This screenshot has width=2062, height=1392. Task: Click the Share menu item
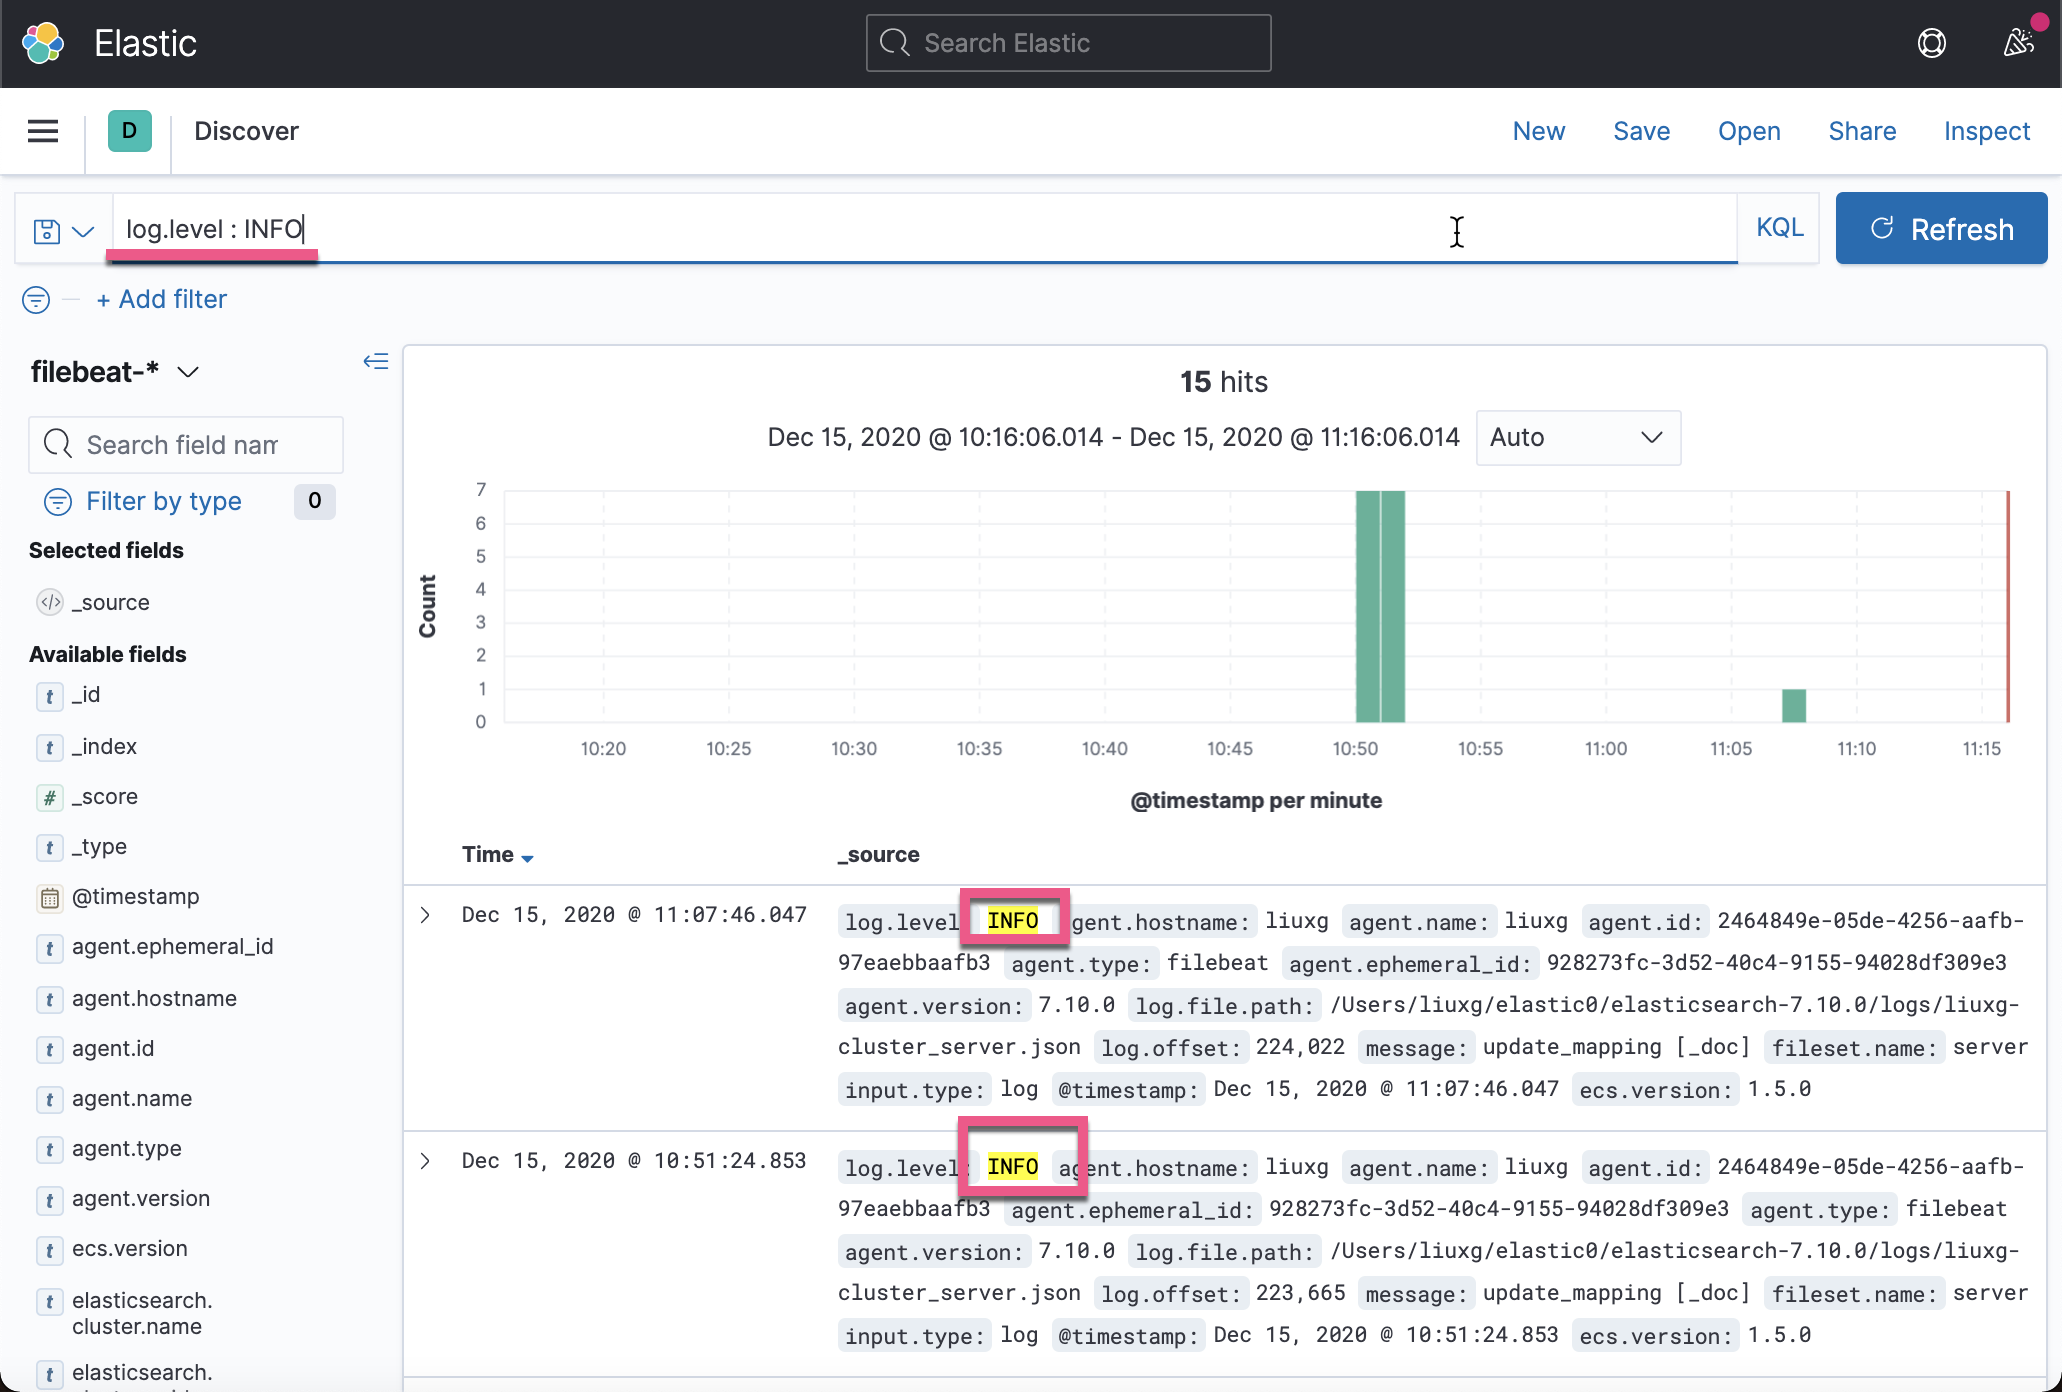[1861, 131]
